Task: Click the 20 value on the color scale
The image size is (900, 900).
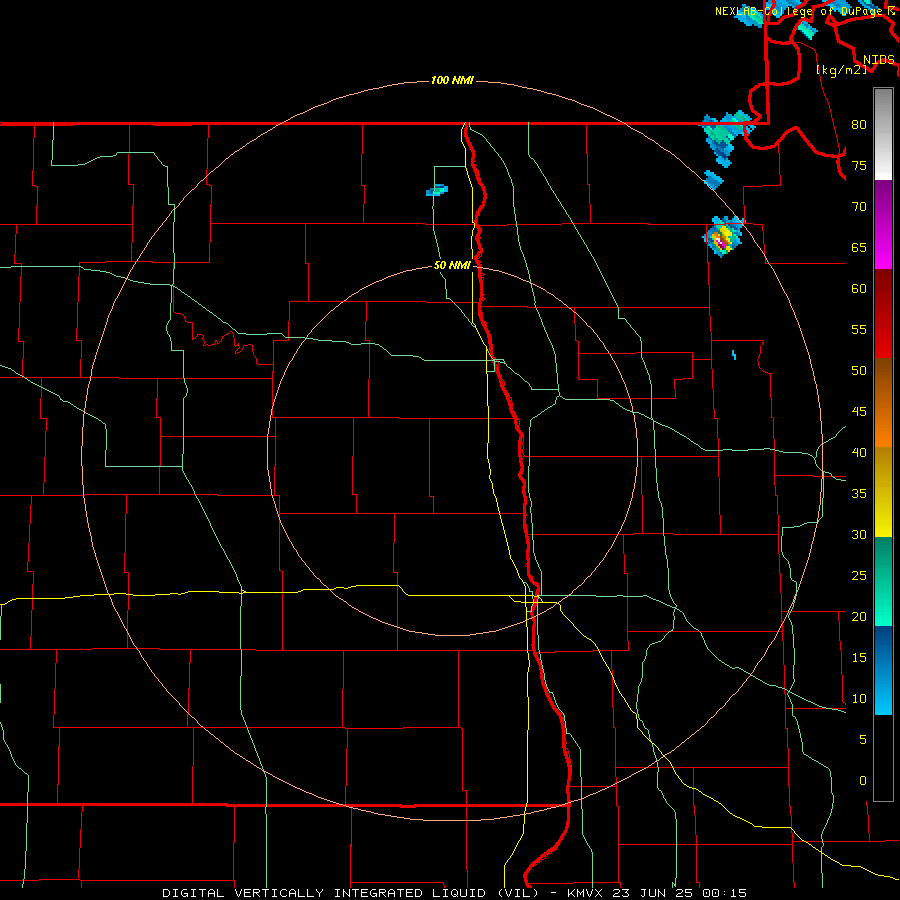Action: [x=859, y=616]
